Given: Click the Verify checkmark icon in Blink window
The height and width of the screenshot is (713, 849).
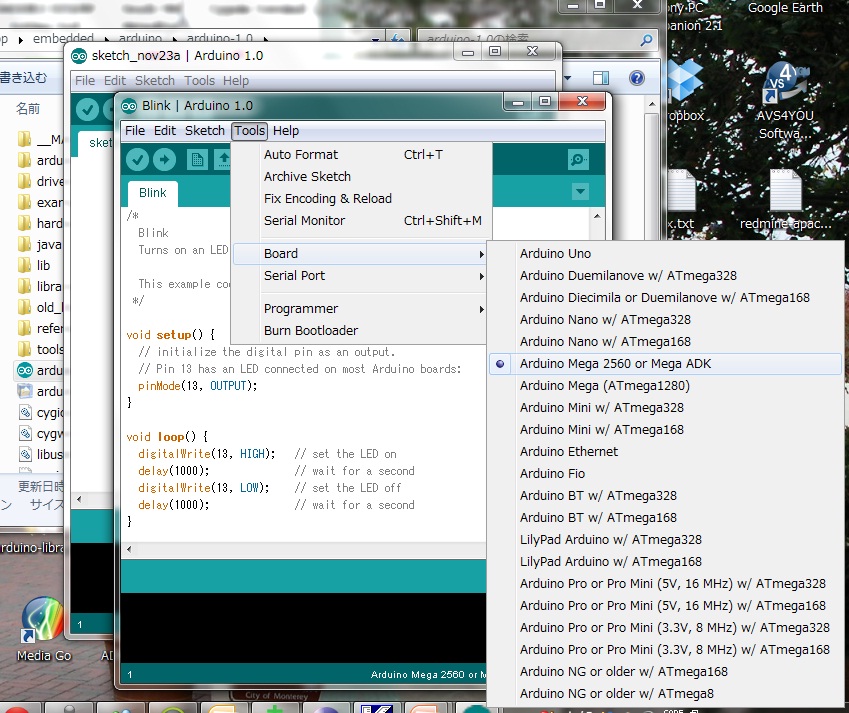Looking at the screenshot, I should (x=138, y=160).
